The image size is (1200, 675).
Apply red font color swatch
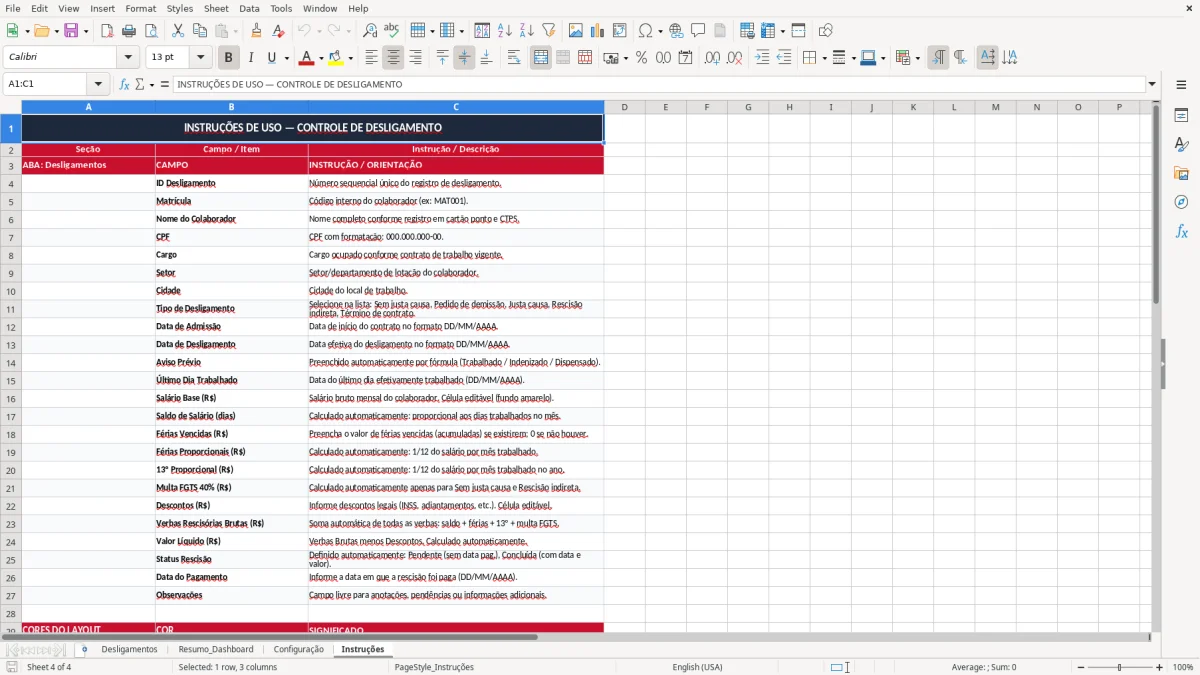click(306, 58)
